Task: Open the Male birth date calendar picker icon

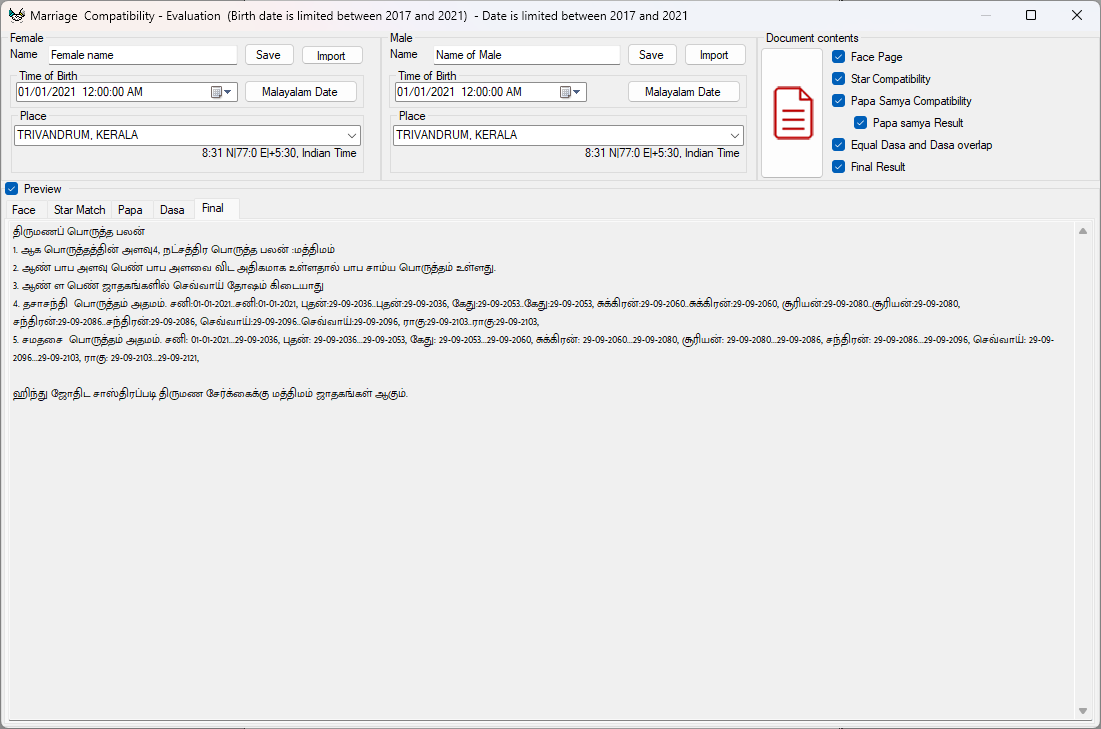Action: click(564, 91)
